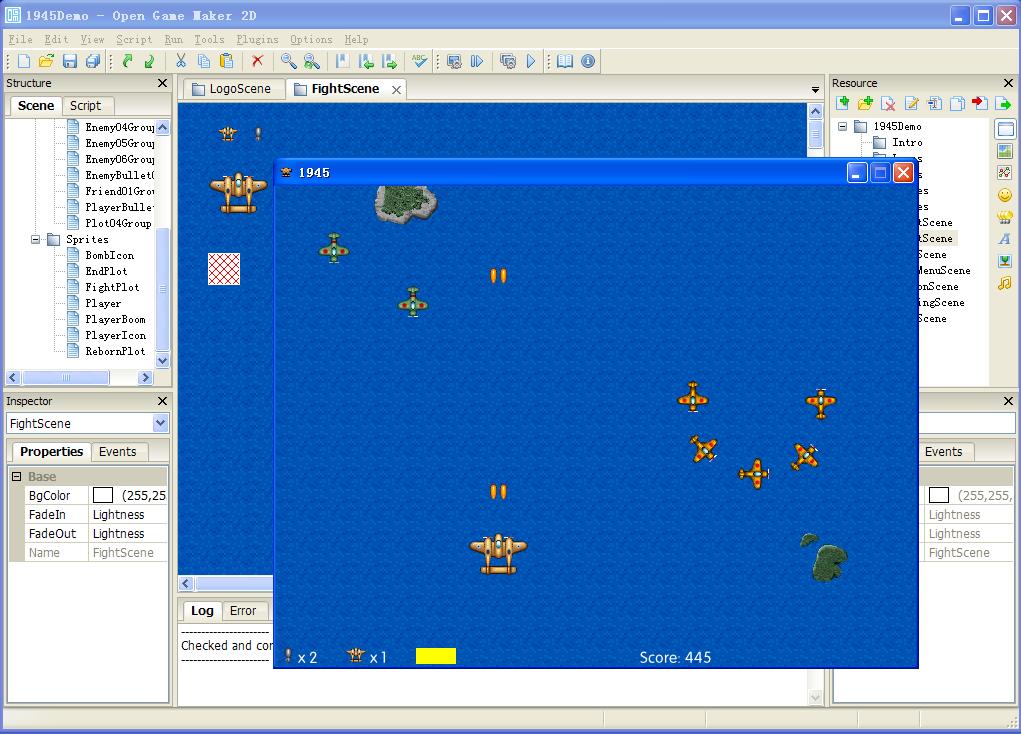Select PlayerBoom in Structure tree

115,319
